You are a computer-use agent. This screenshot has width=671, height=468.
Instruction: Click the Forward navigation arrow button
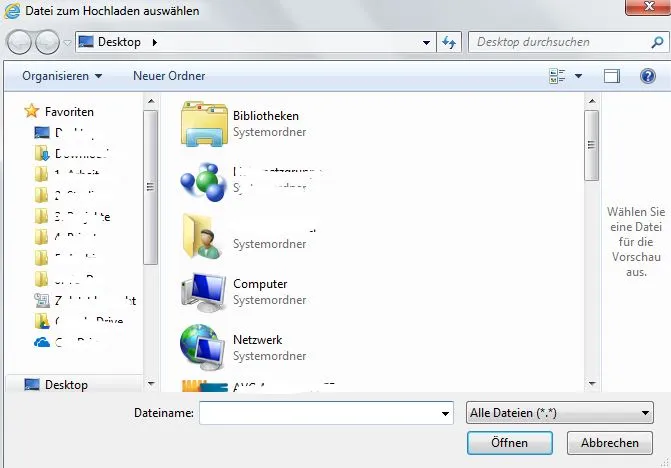pyautogui.click(x=47, y=42)
